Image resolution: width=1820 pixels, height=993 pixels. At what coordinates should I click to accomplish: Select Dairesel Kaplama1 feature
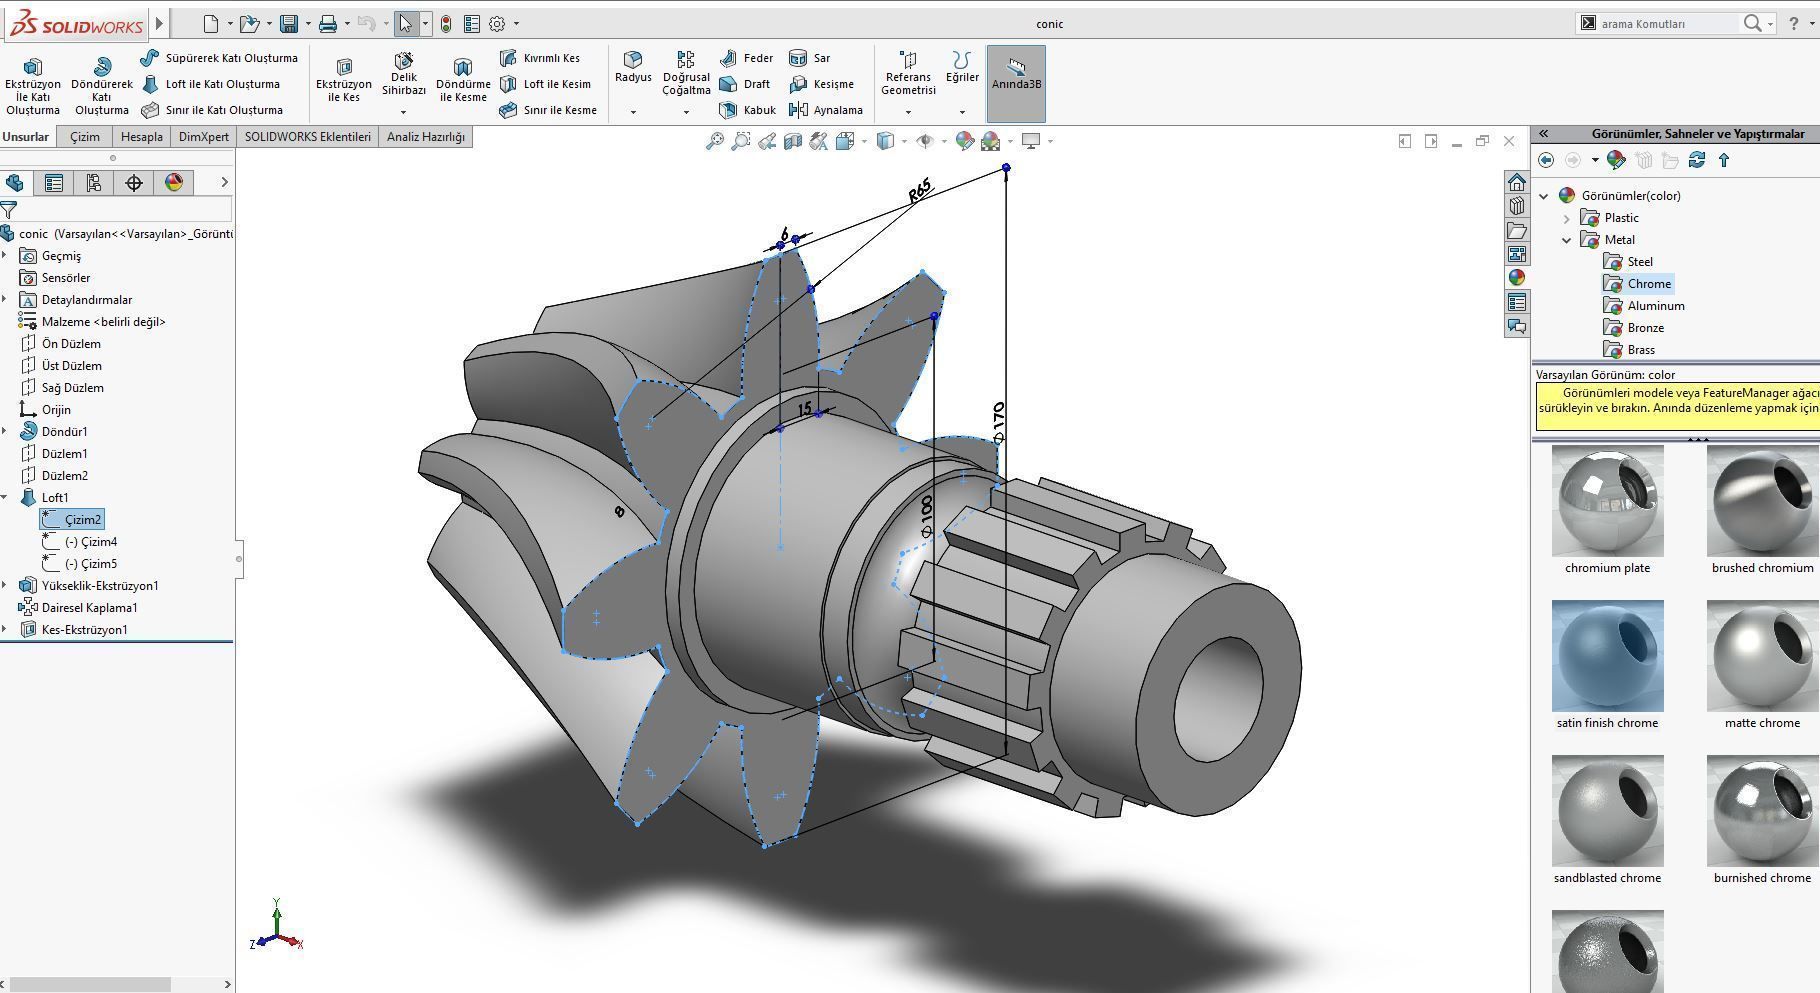point(78,607)
